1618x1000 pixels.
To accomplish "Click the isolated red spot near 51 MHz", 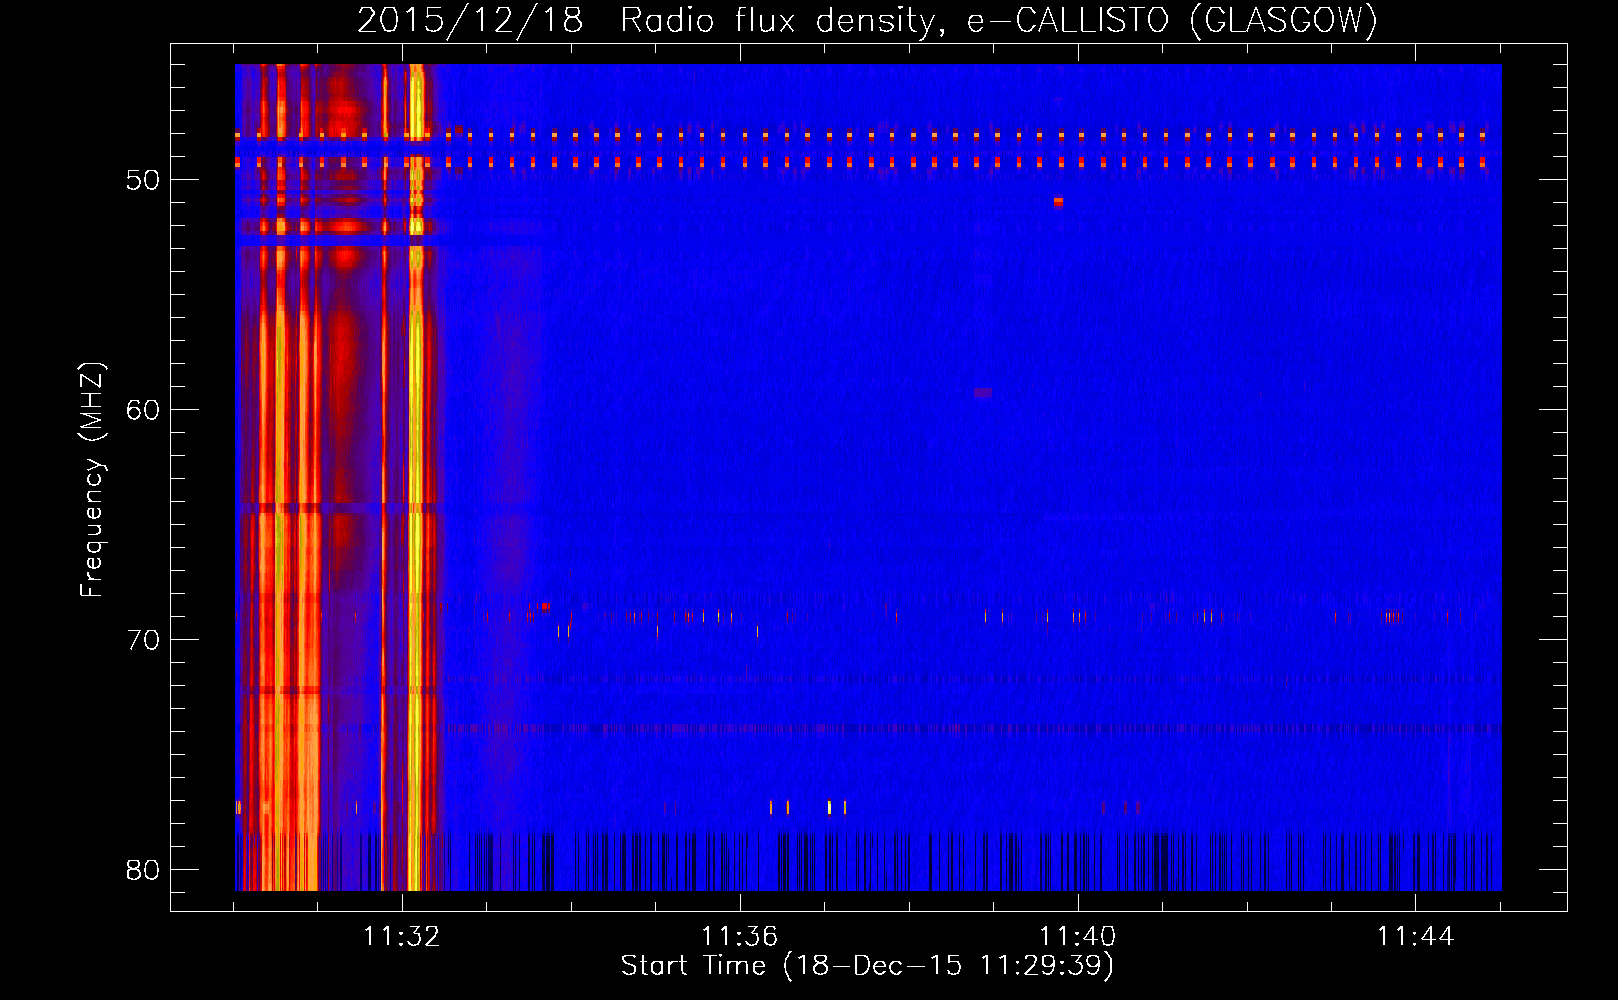I will [x=1058, y=201].
